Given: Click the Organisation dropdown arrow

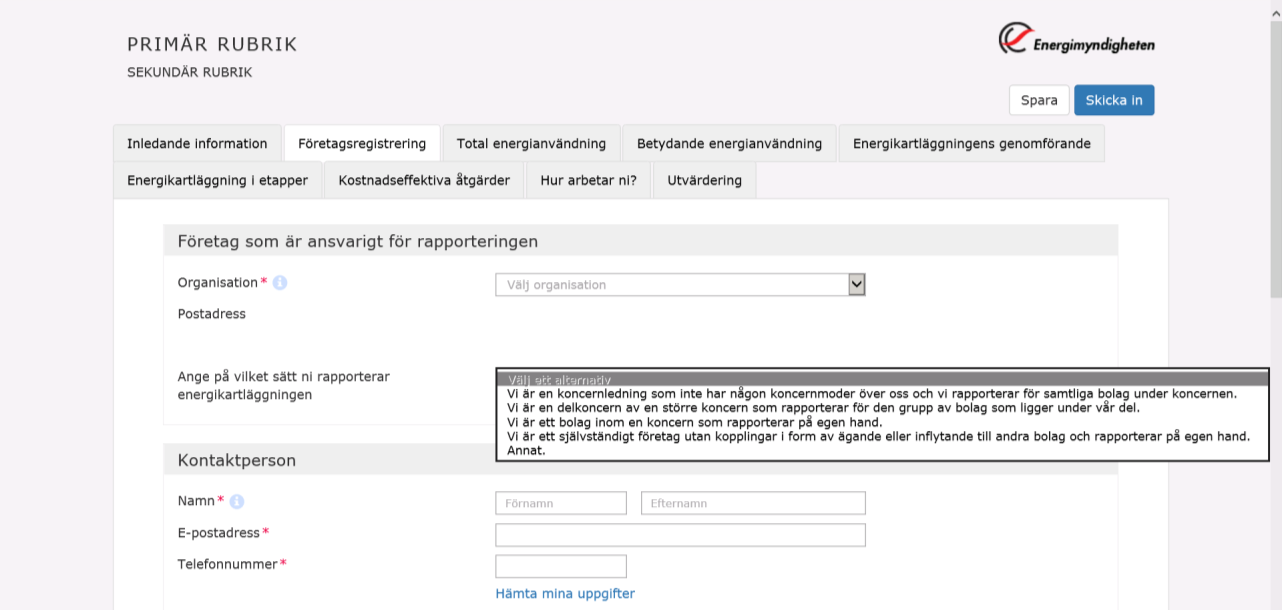Looking at the screenshot, I should coord(856,285).
